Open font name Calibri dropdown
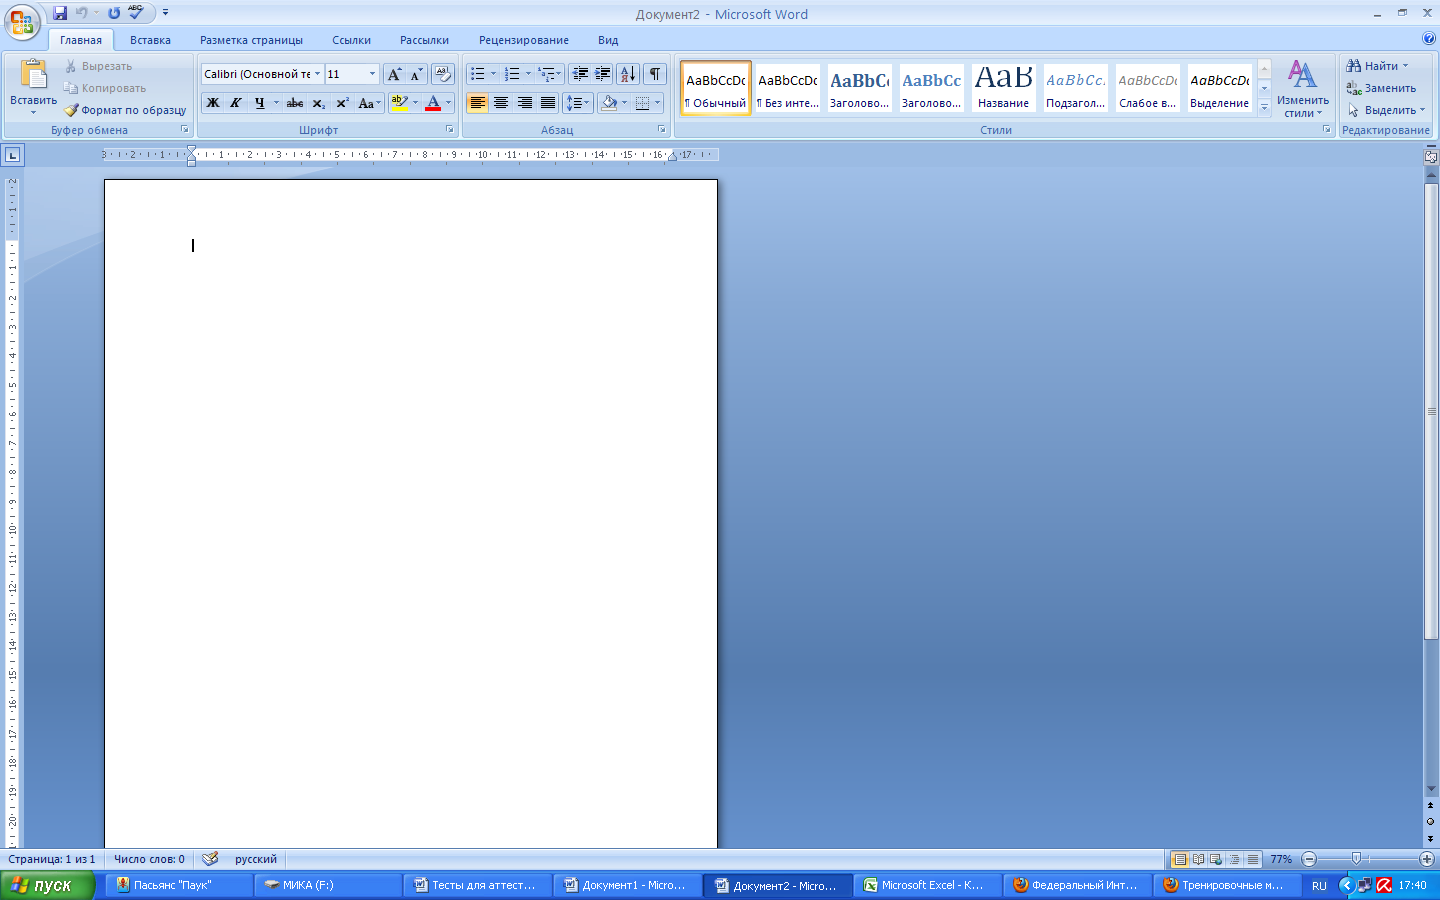The height and width of the screenshot is (900, 1440). 318,74
